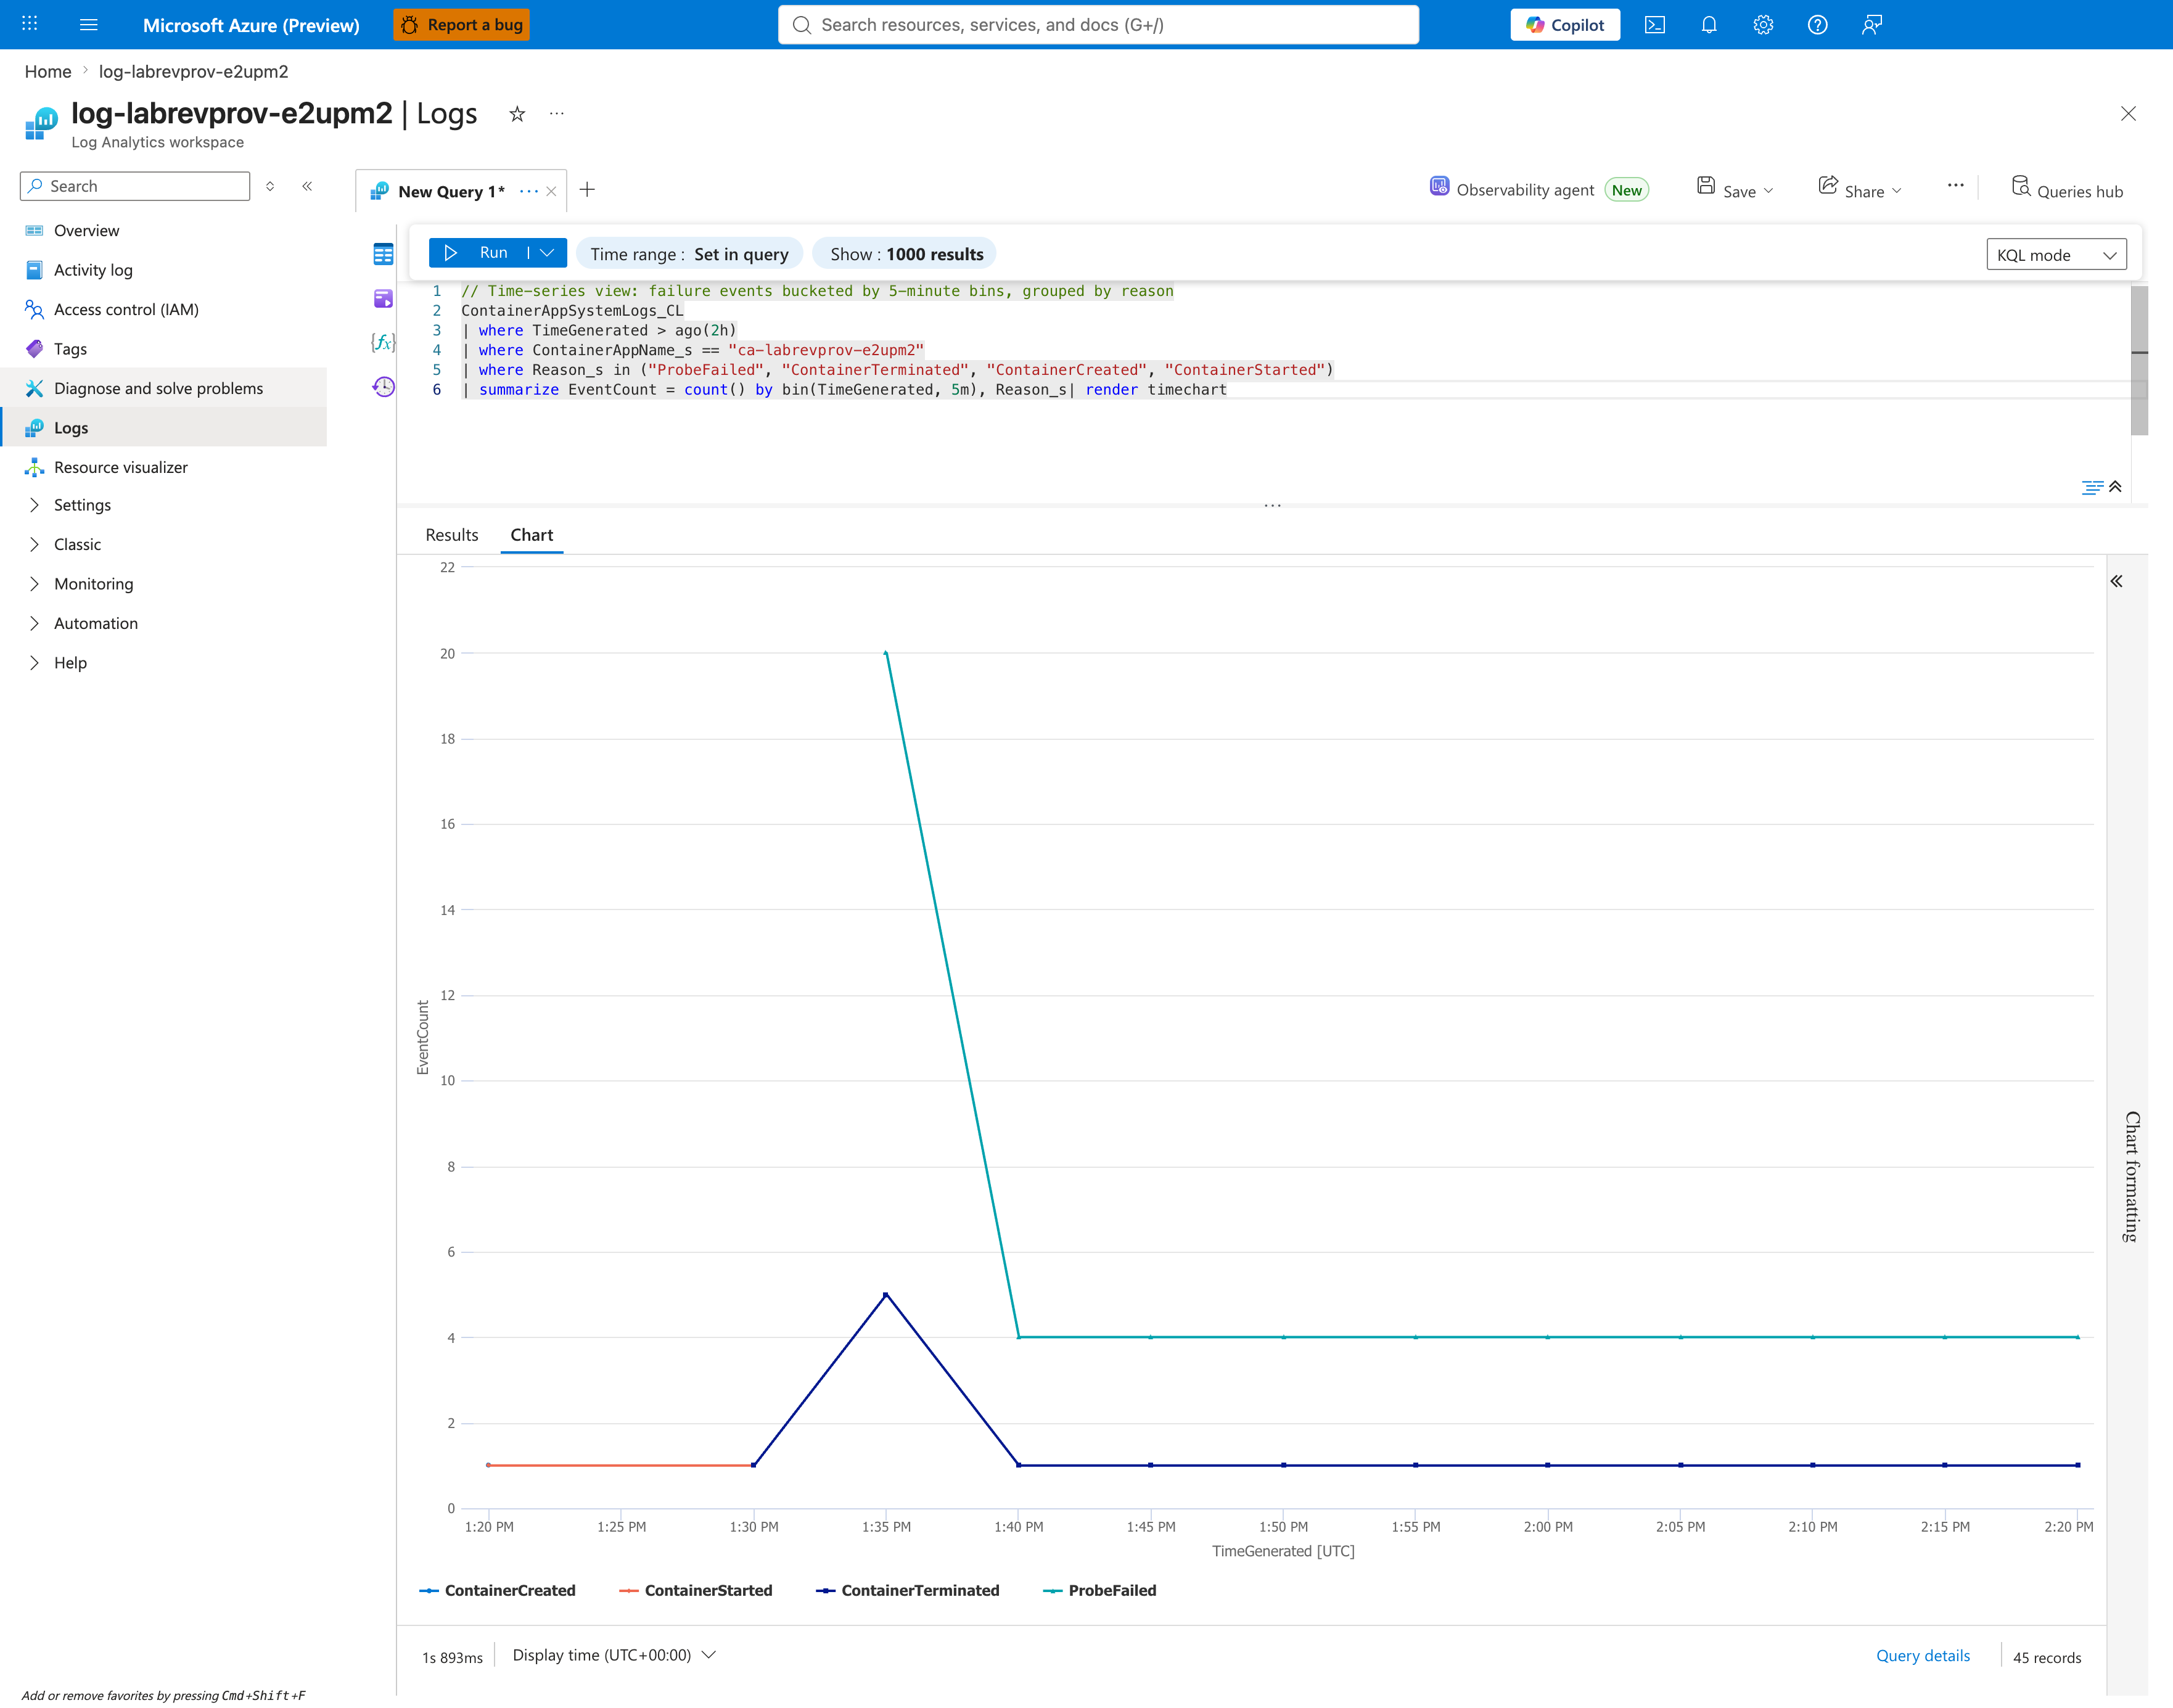The width and height of the screenshot is (2173, 1708).
Task: Expand Chart formatting panel with double chevron
Action: [2116, 581]
